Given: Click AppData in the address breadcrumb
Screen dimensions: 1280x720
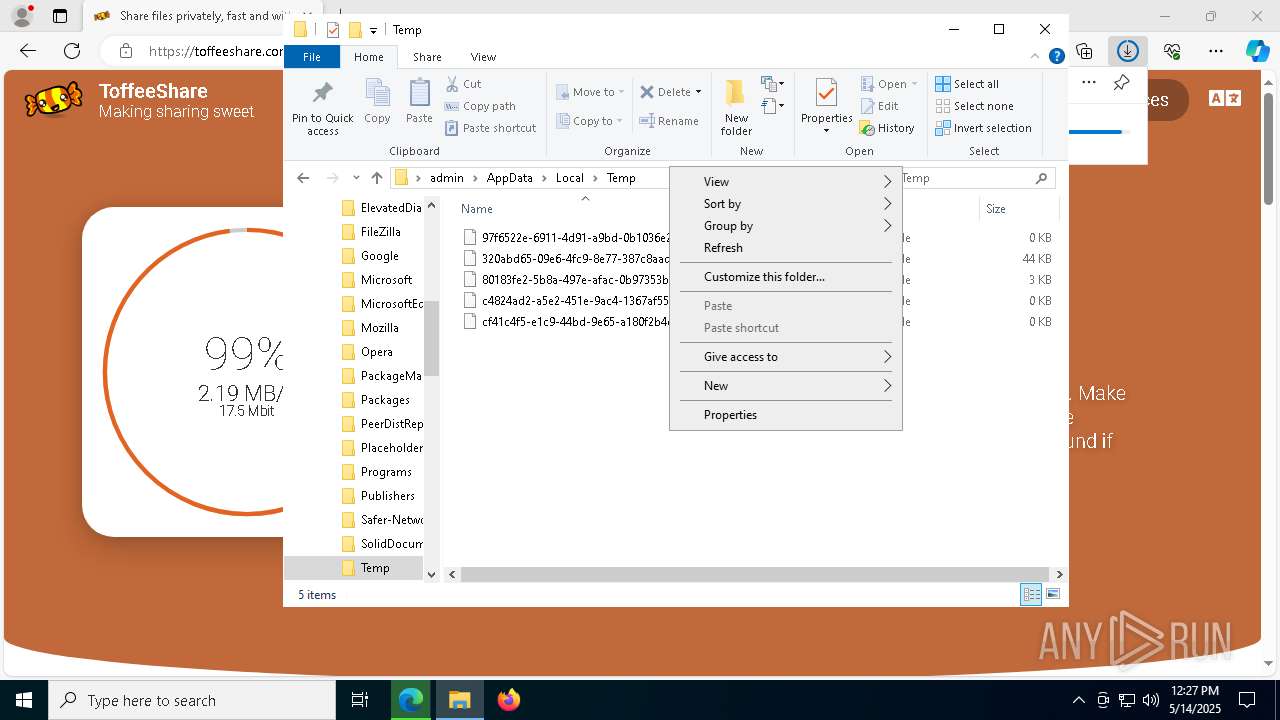Looking at the screenshot, I should pyautogui.click(x=509, y=178).
